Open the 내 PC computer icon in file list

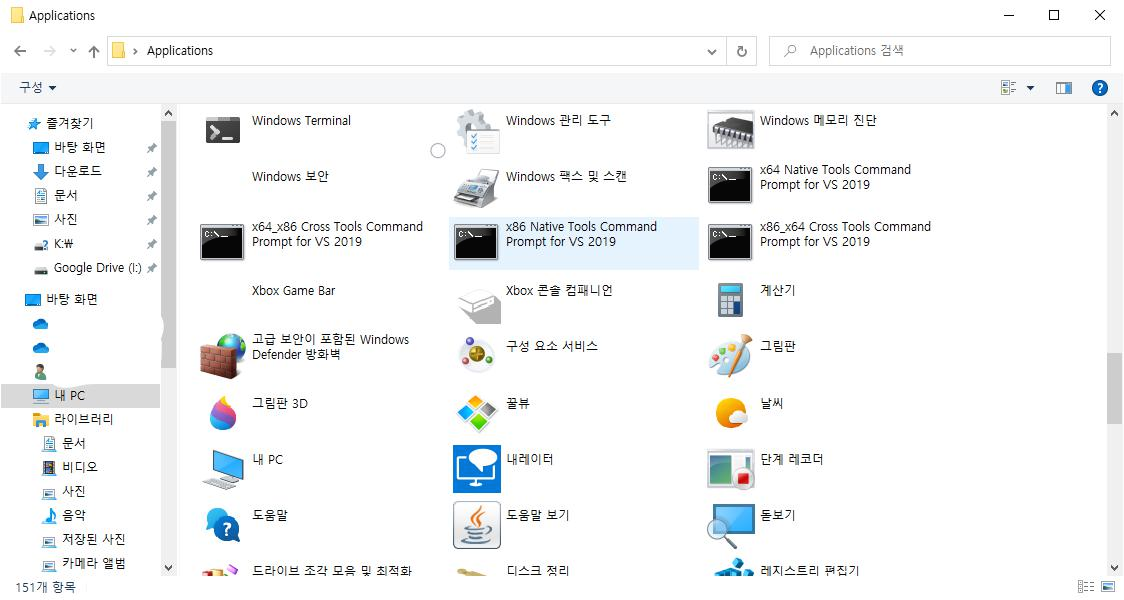(x=223, y=469)
